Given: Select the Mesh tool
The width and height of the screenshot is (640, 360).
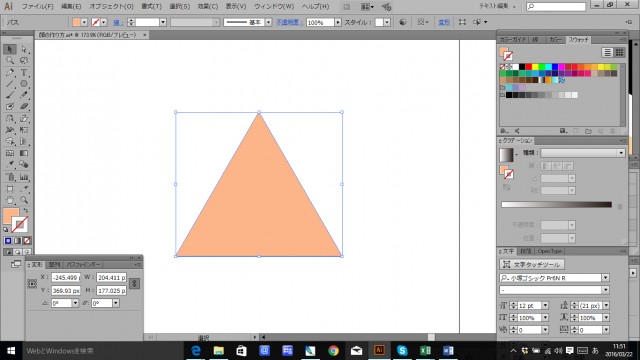Looking at the screenshot, I should [x=10, y=153].
